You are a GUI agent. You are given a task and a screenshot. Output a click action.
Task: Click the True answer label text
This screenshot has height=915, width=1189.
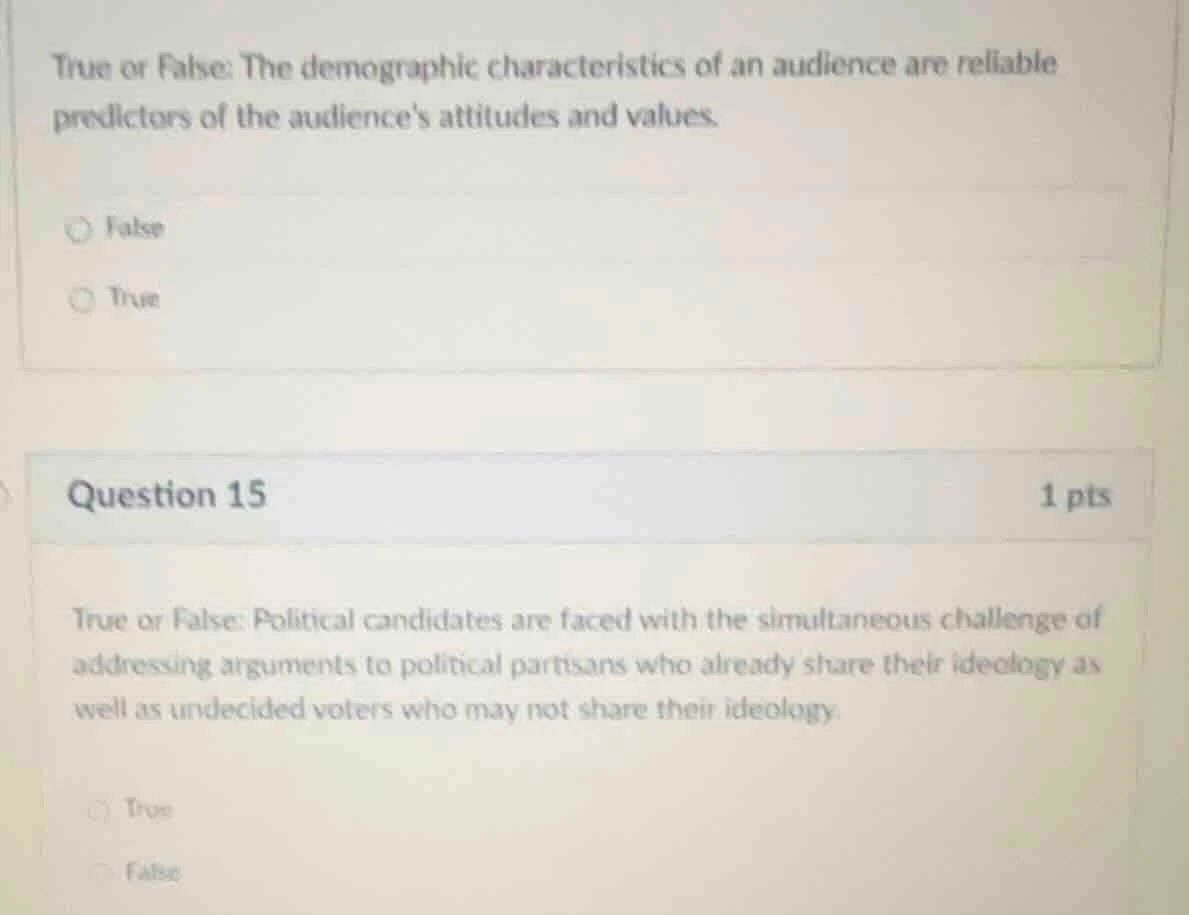[x=132, y=298]
